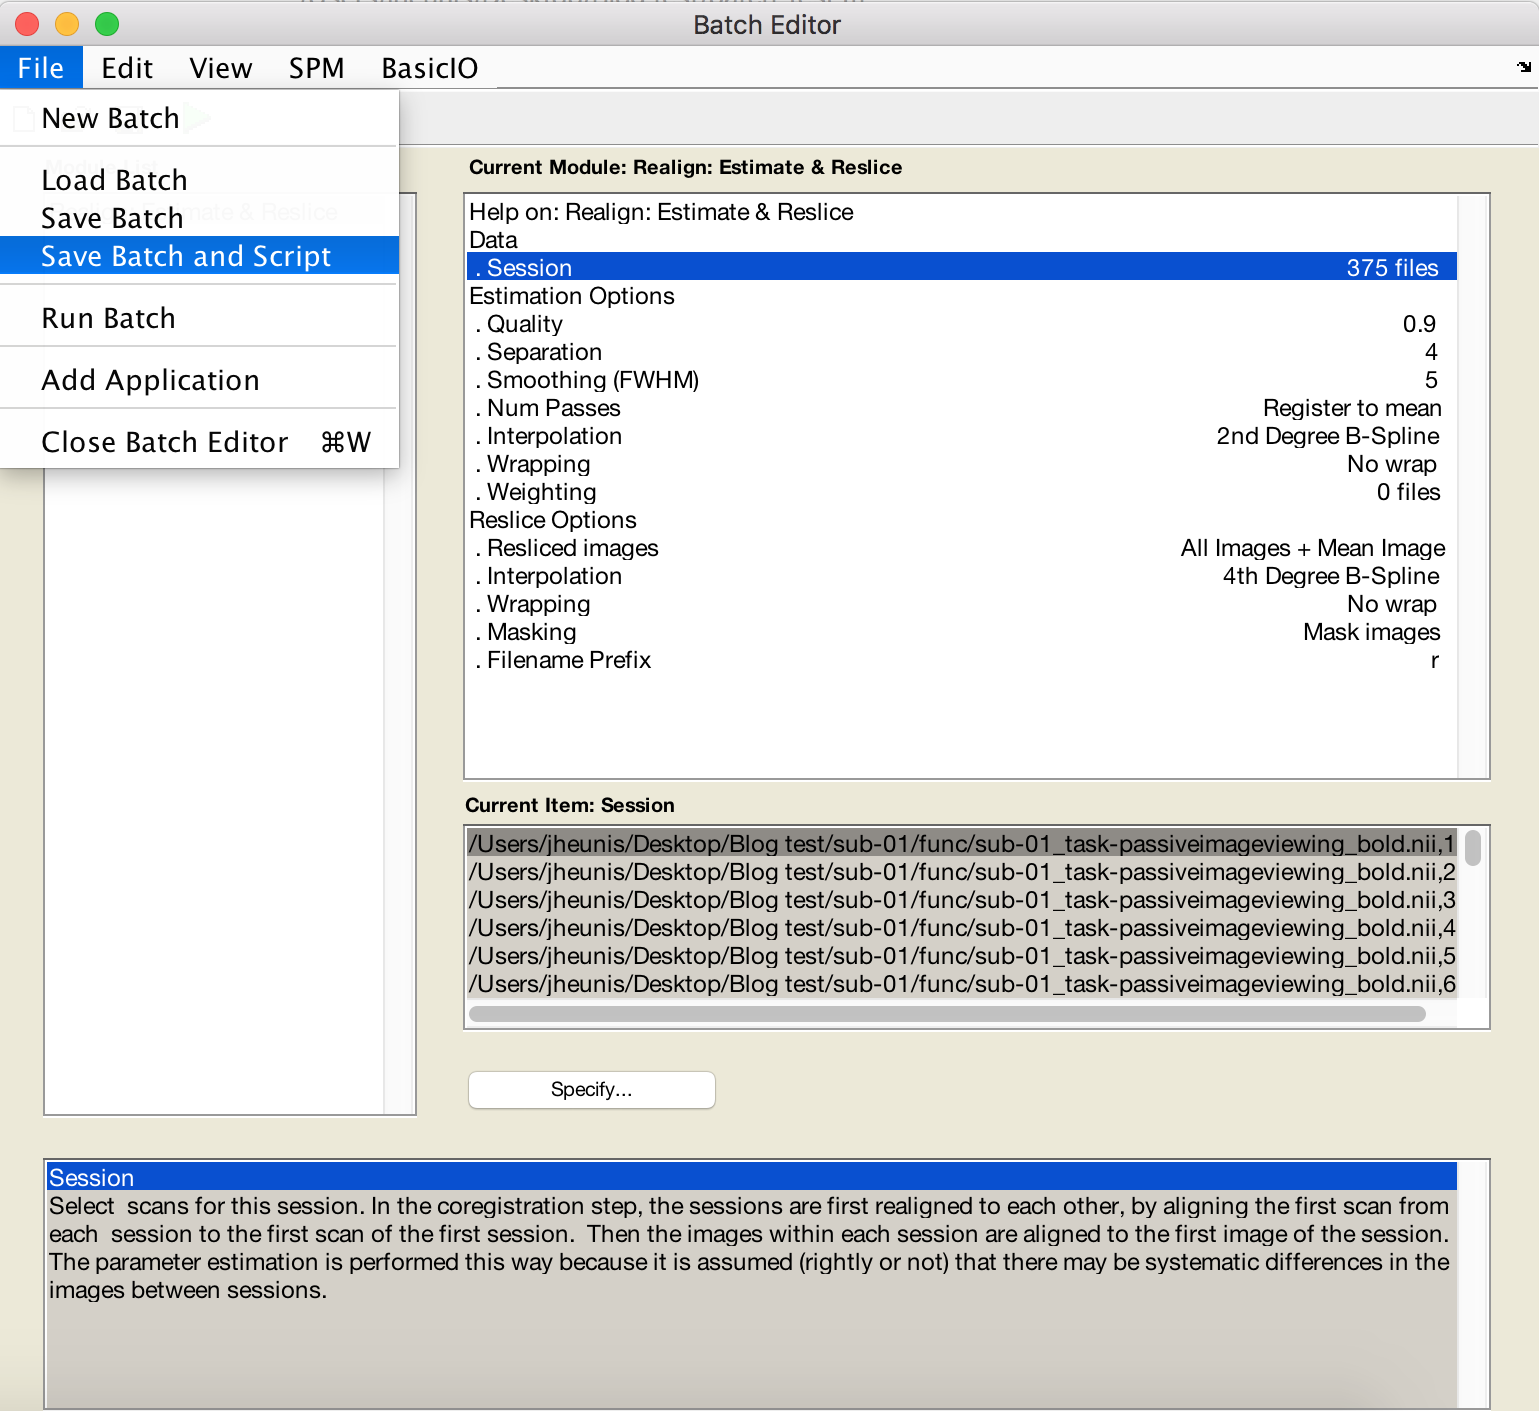This screenshot has width=1539, height=1411.
Task: Select the Weighting row with 0 files
Action: [962, 492]
